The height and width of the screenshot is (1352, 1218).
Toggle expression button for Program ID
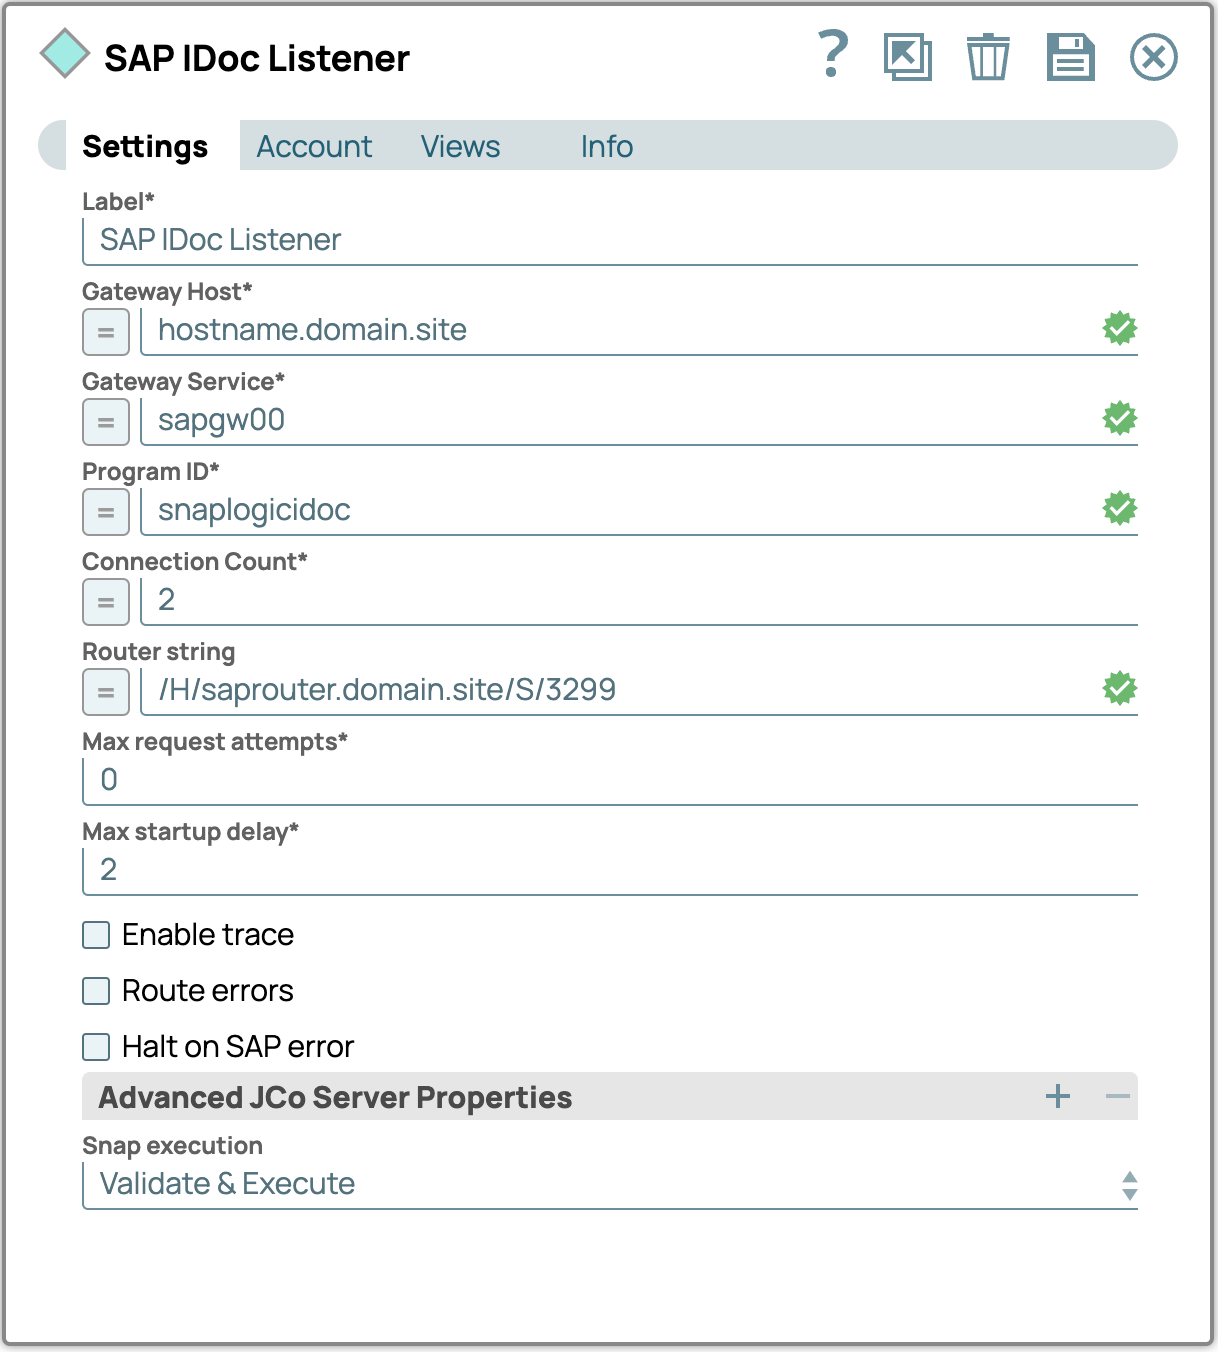click(106, 512)
